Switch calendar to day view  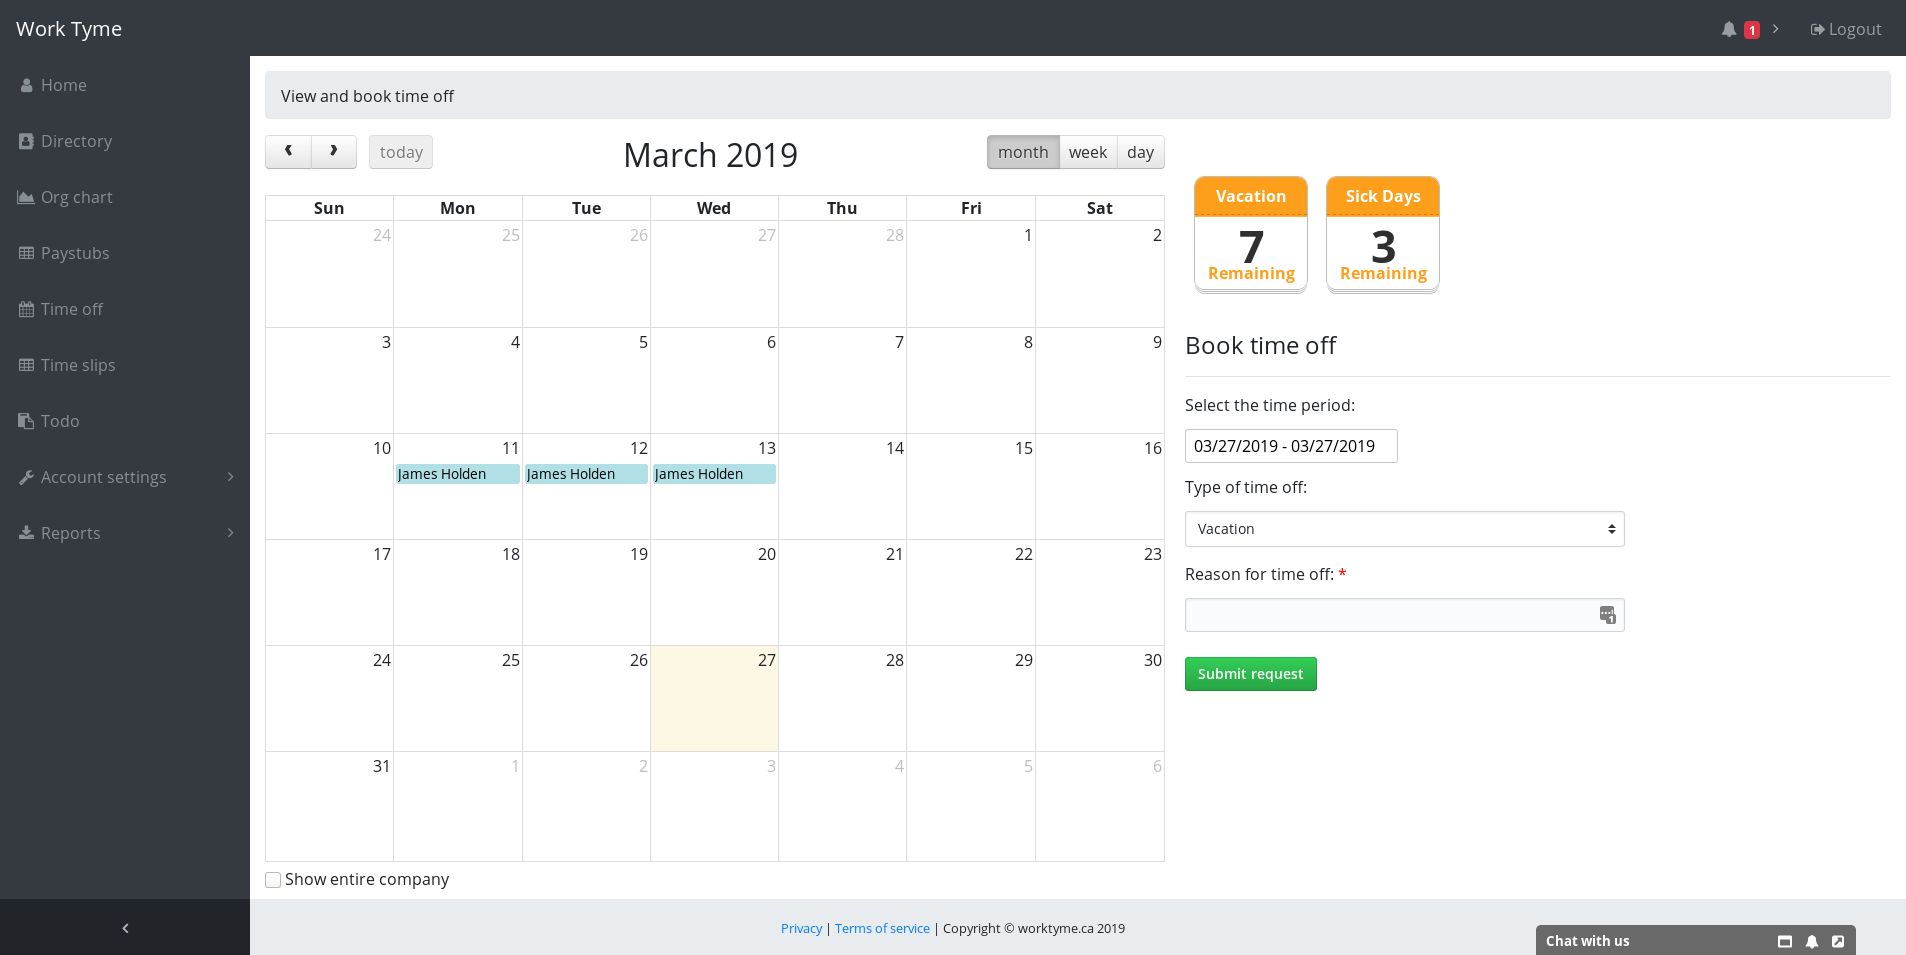(x=1140, y=152)
